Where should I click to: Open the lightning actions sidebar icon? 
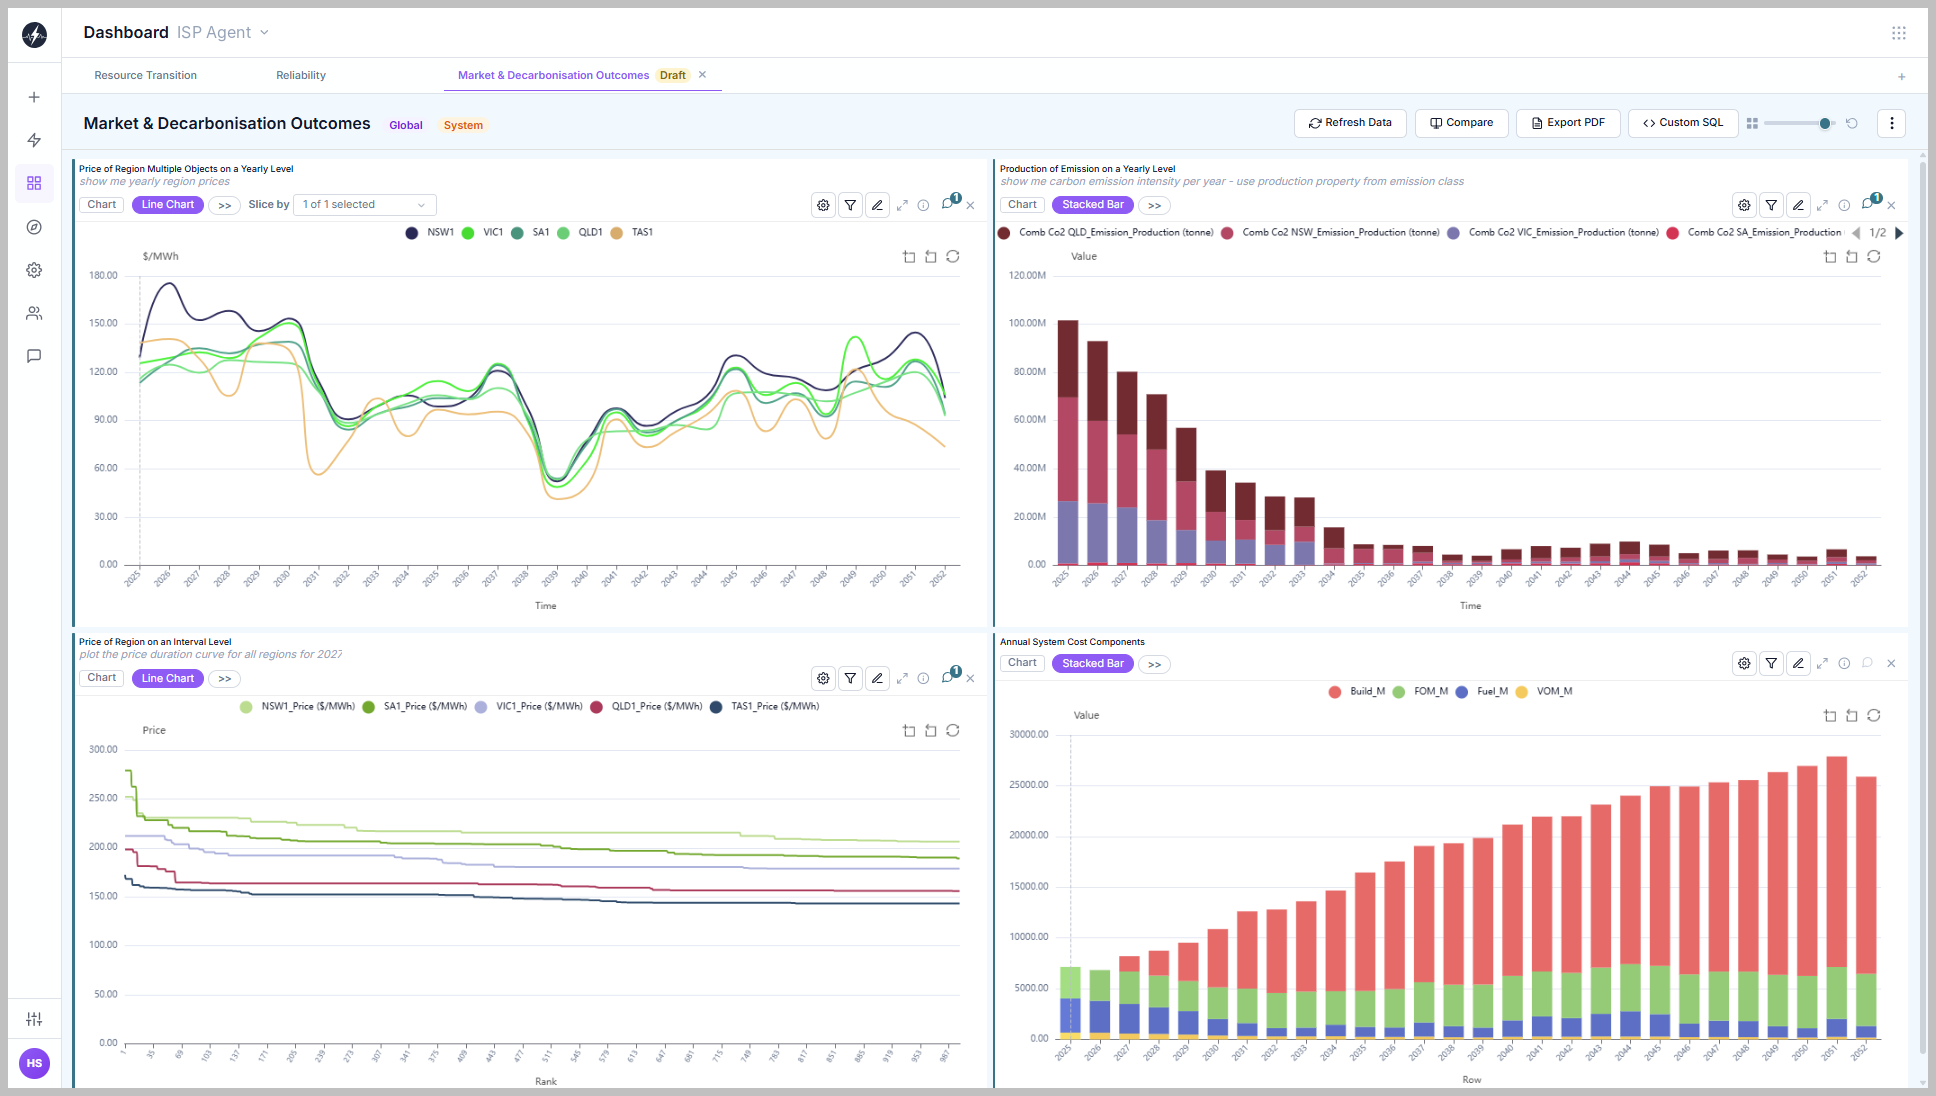(34, 140)
